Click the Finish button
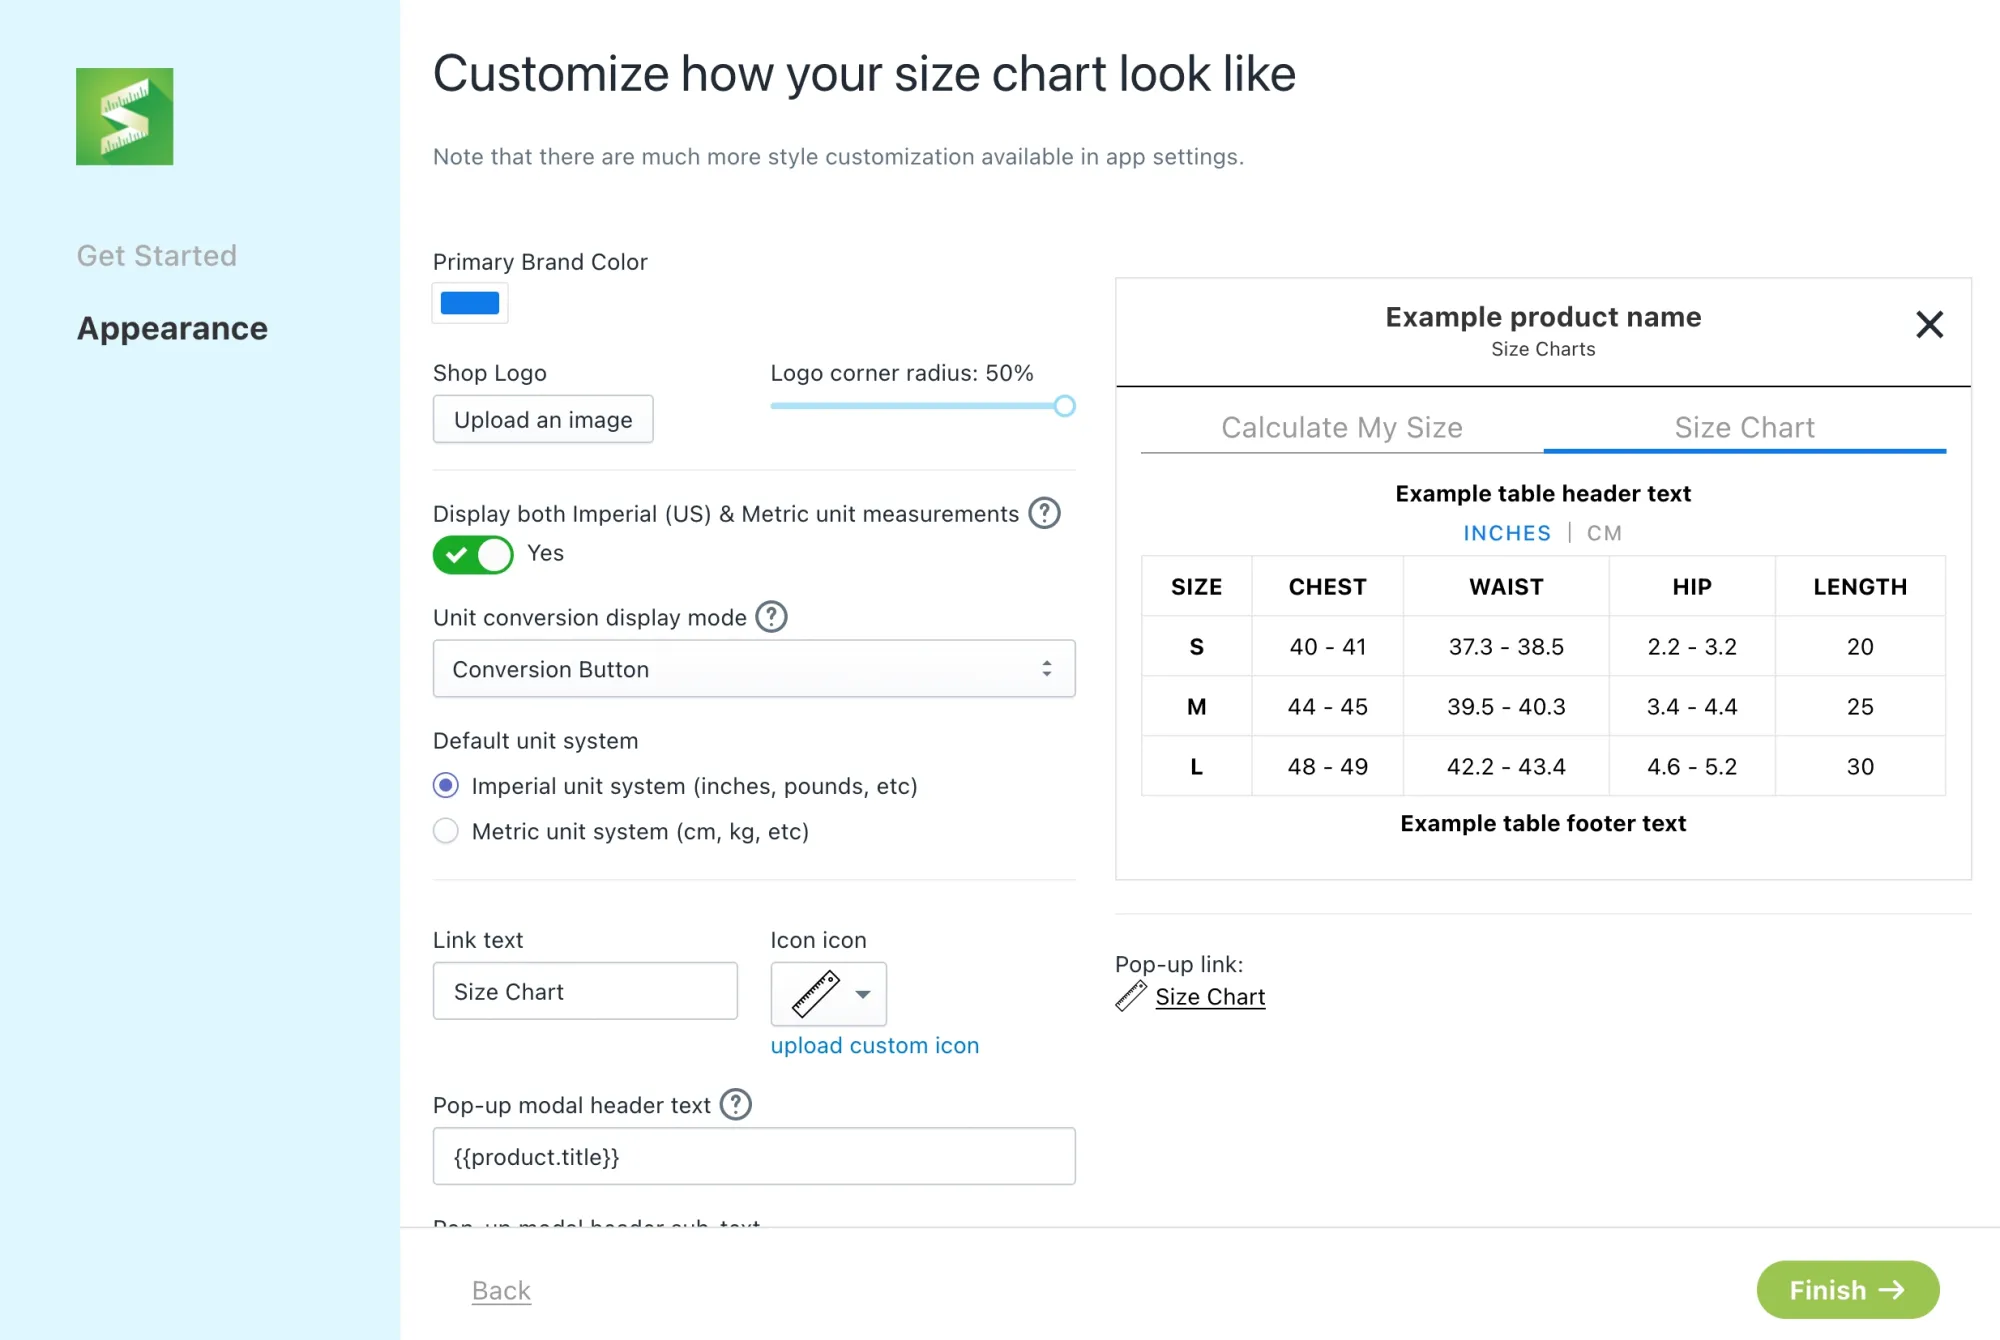Screen dimensions: 2000x1340 1846,1290
